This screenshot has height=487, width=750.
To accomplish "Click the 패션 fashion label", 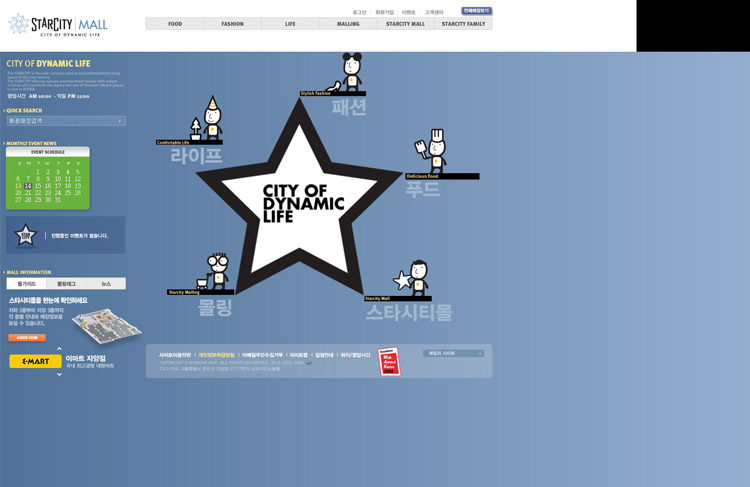I will (x=349, y=107).
